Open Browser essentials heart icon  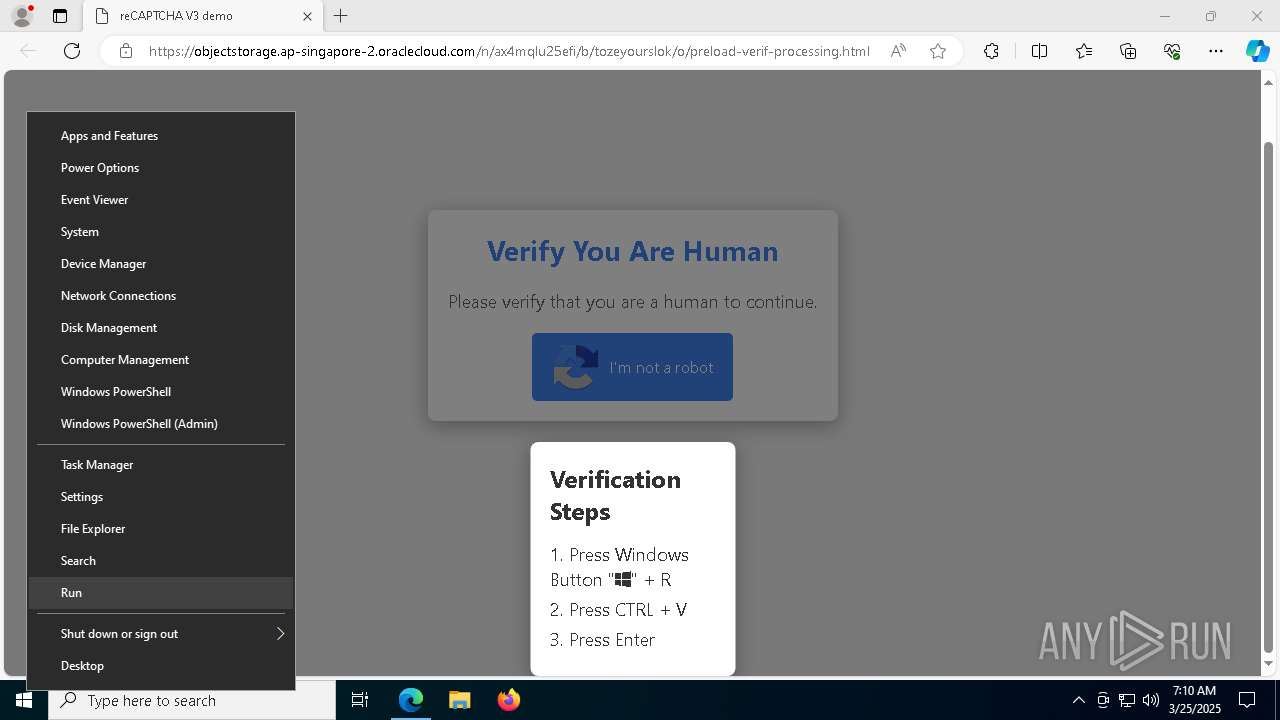1172,51
